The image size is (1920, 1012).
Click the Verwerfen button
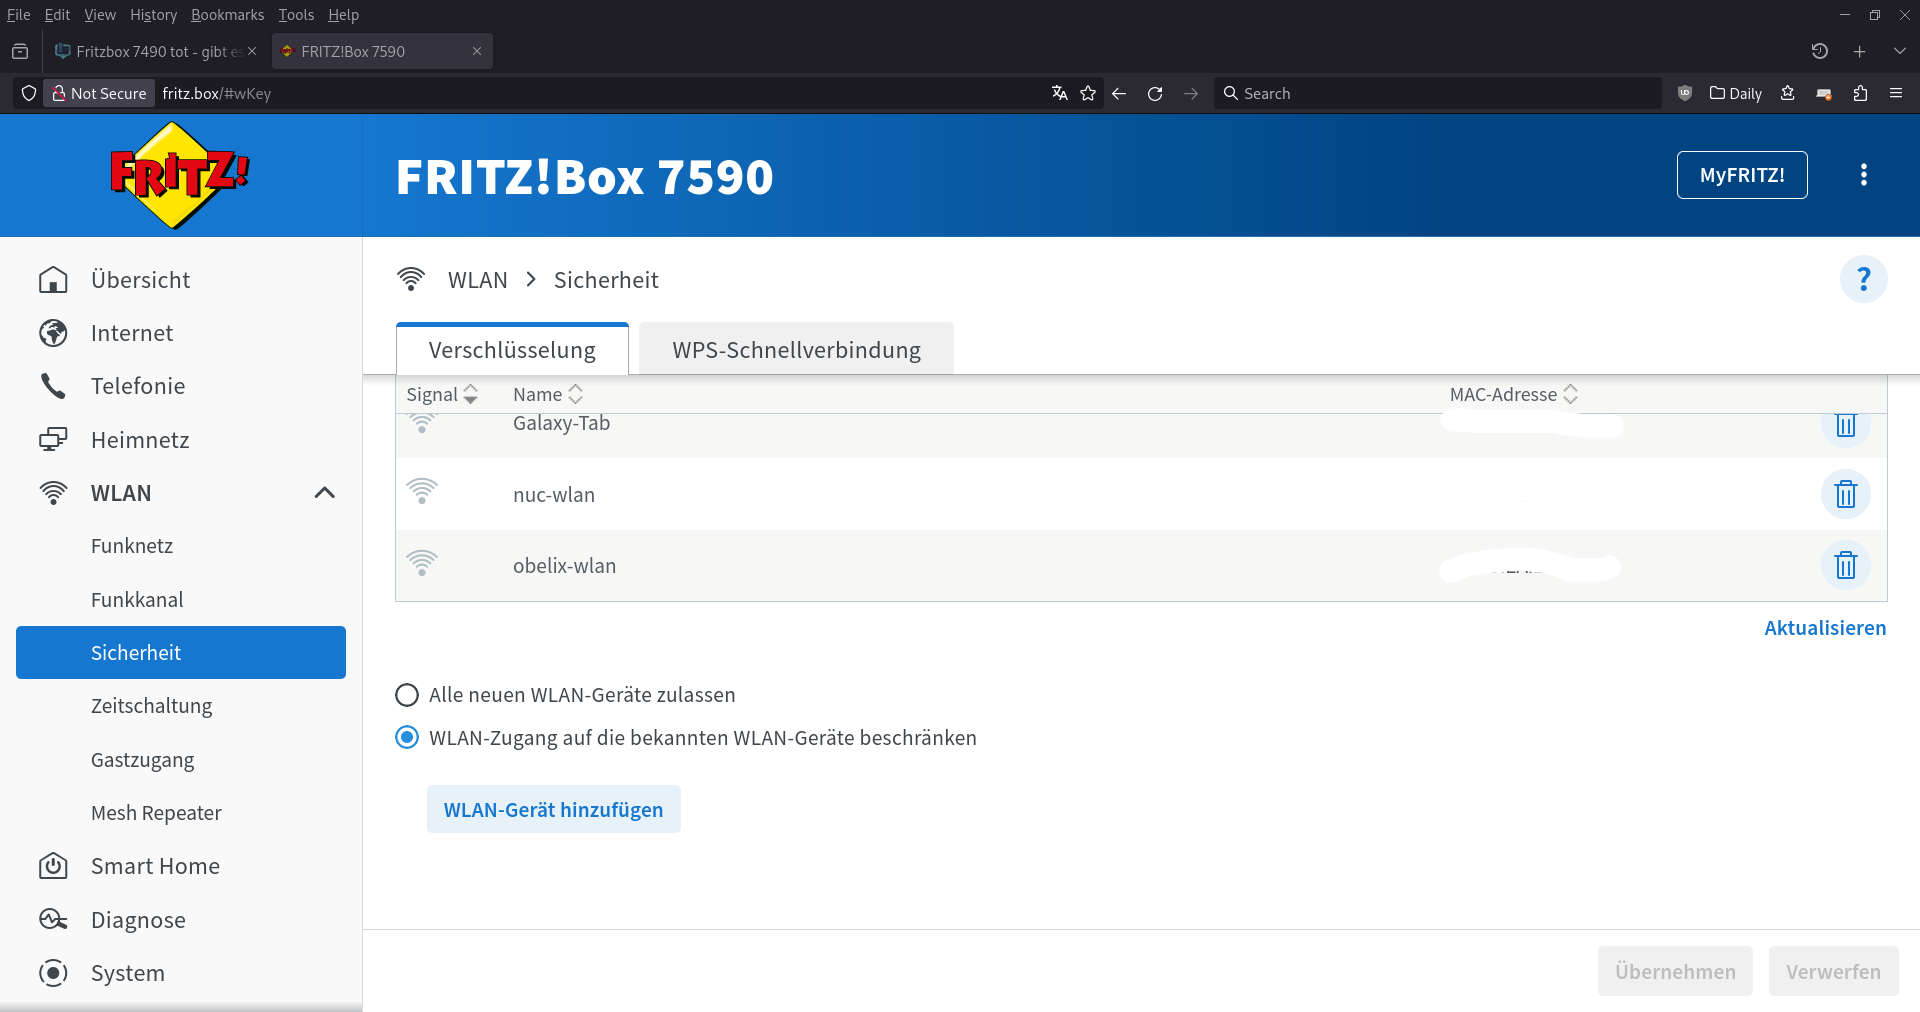pyautogui.click(x=1833, y=971)
